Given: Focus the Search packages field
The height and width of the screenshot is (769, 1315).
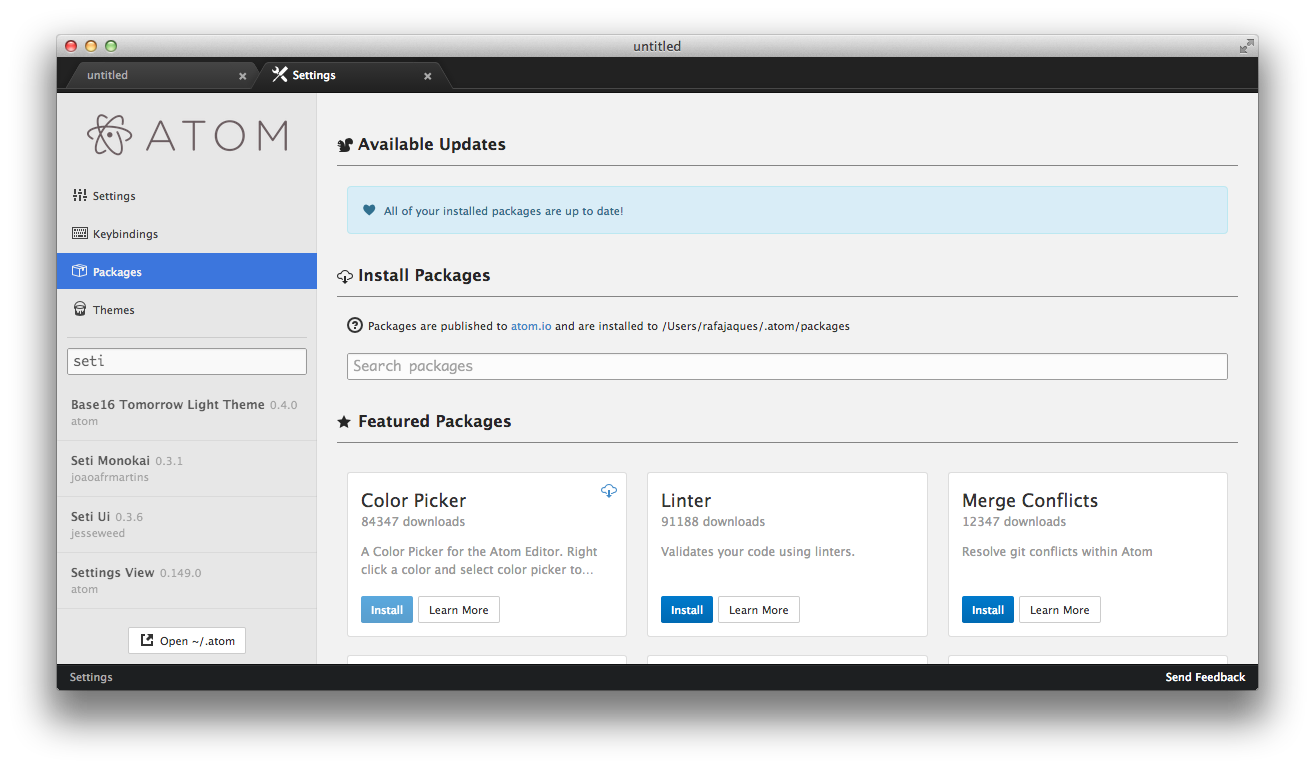Looking at the screenshot, I should pyautogui.click(x=787, y=366).
